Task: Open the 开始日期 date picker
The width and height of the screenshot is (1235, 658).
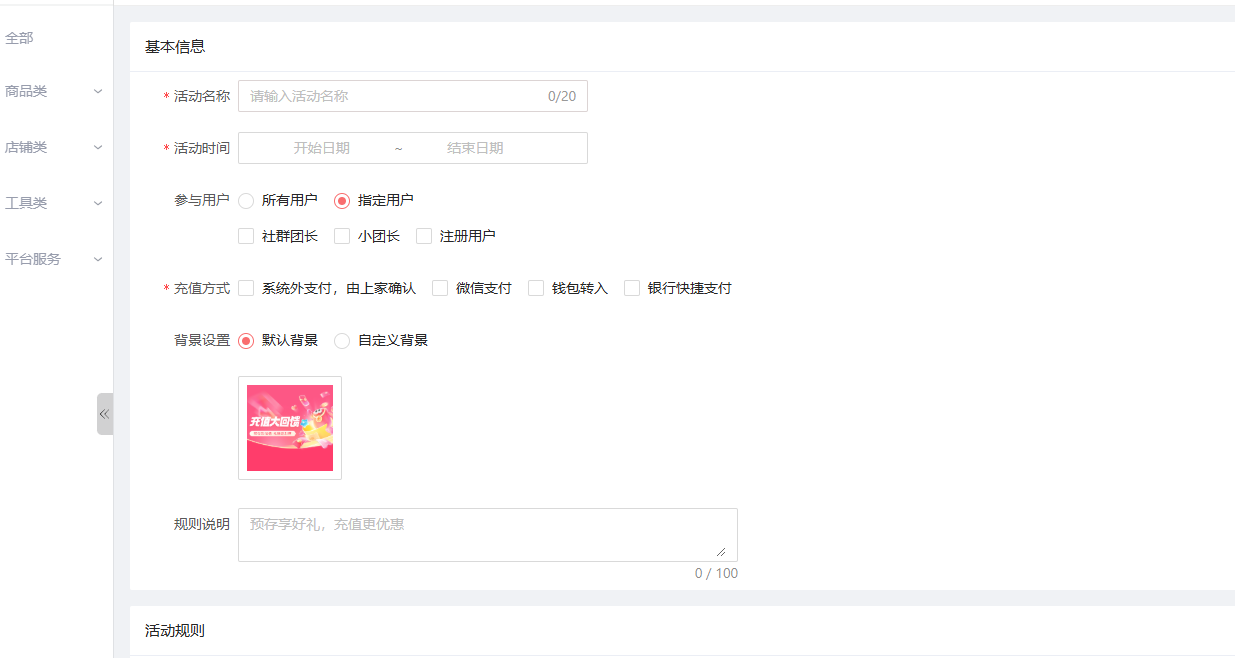Action: 321,148
